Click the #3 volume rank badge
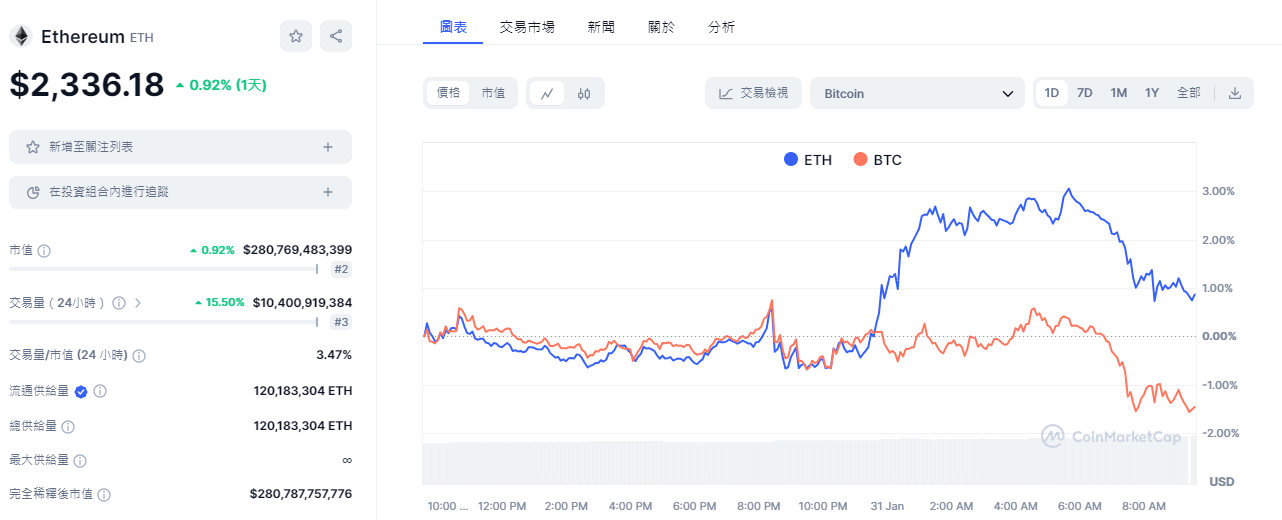Viewport: 1282px width, 520px height. [x=341, y=322]
